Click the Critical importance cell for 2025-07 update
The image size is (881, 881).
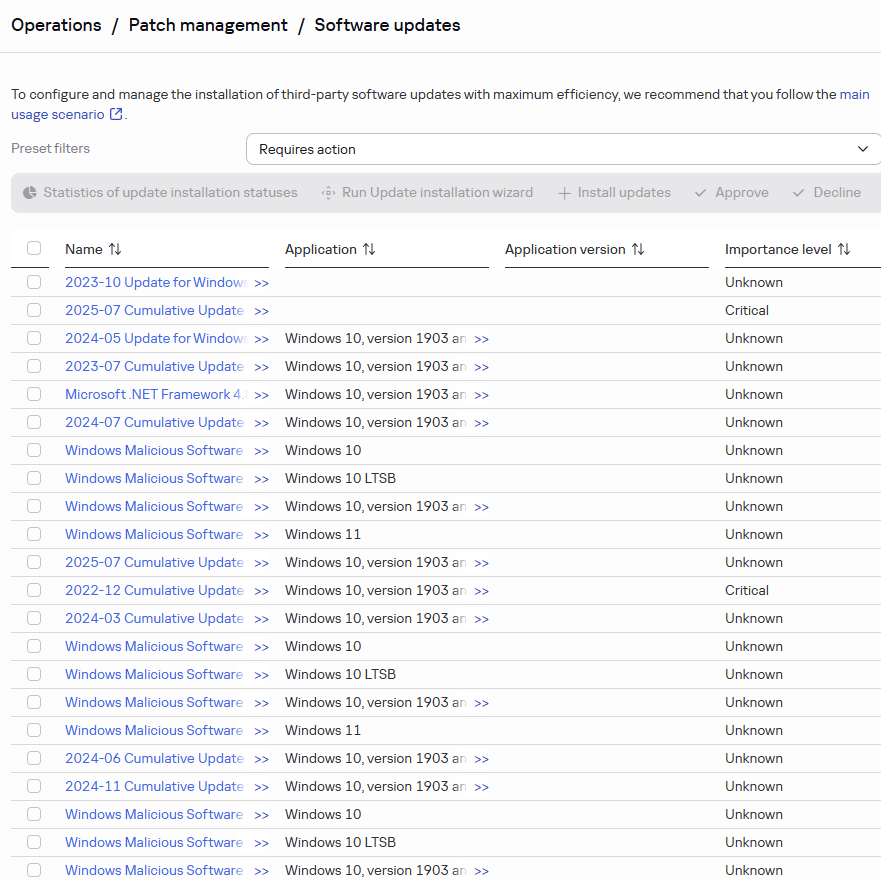coord(747,310)
